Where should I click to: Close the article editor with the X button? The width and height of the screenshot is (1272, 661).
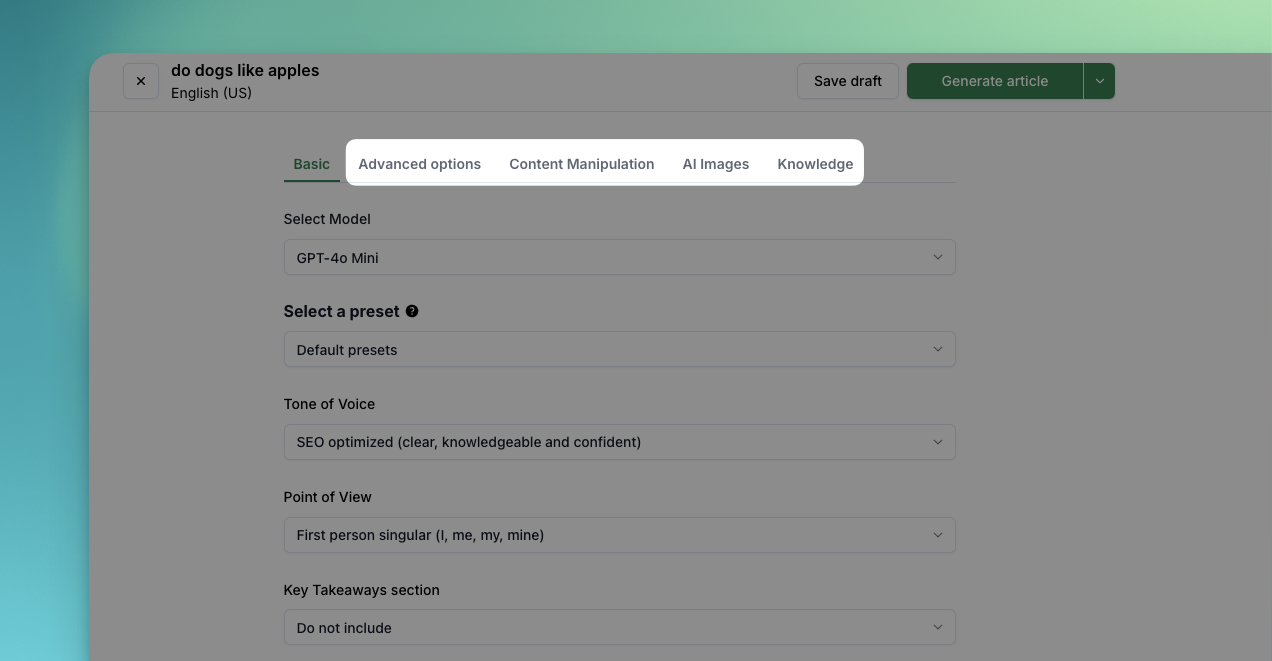pos(141,81)
